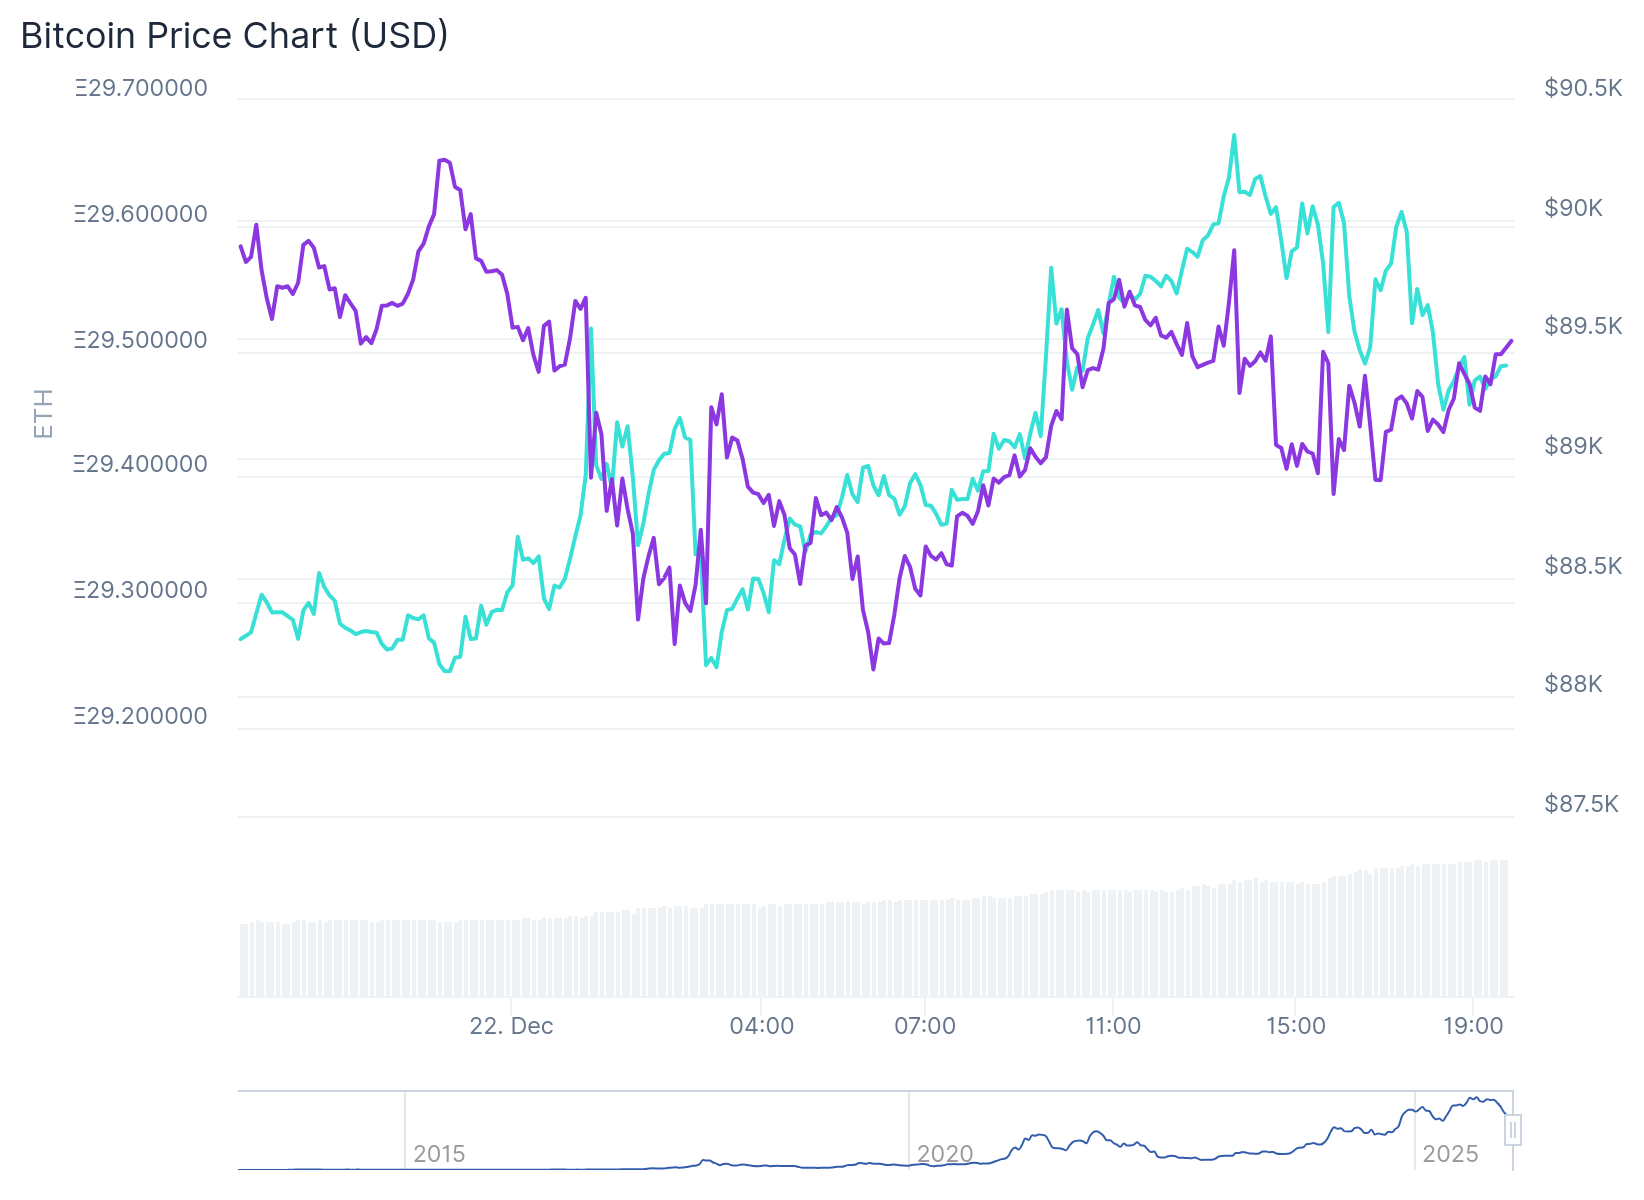This screenshot has height=1200, width=1644.
Task: Click the 11:00 time axis label
Action: coord(1113,1026)
